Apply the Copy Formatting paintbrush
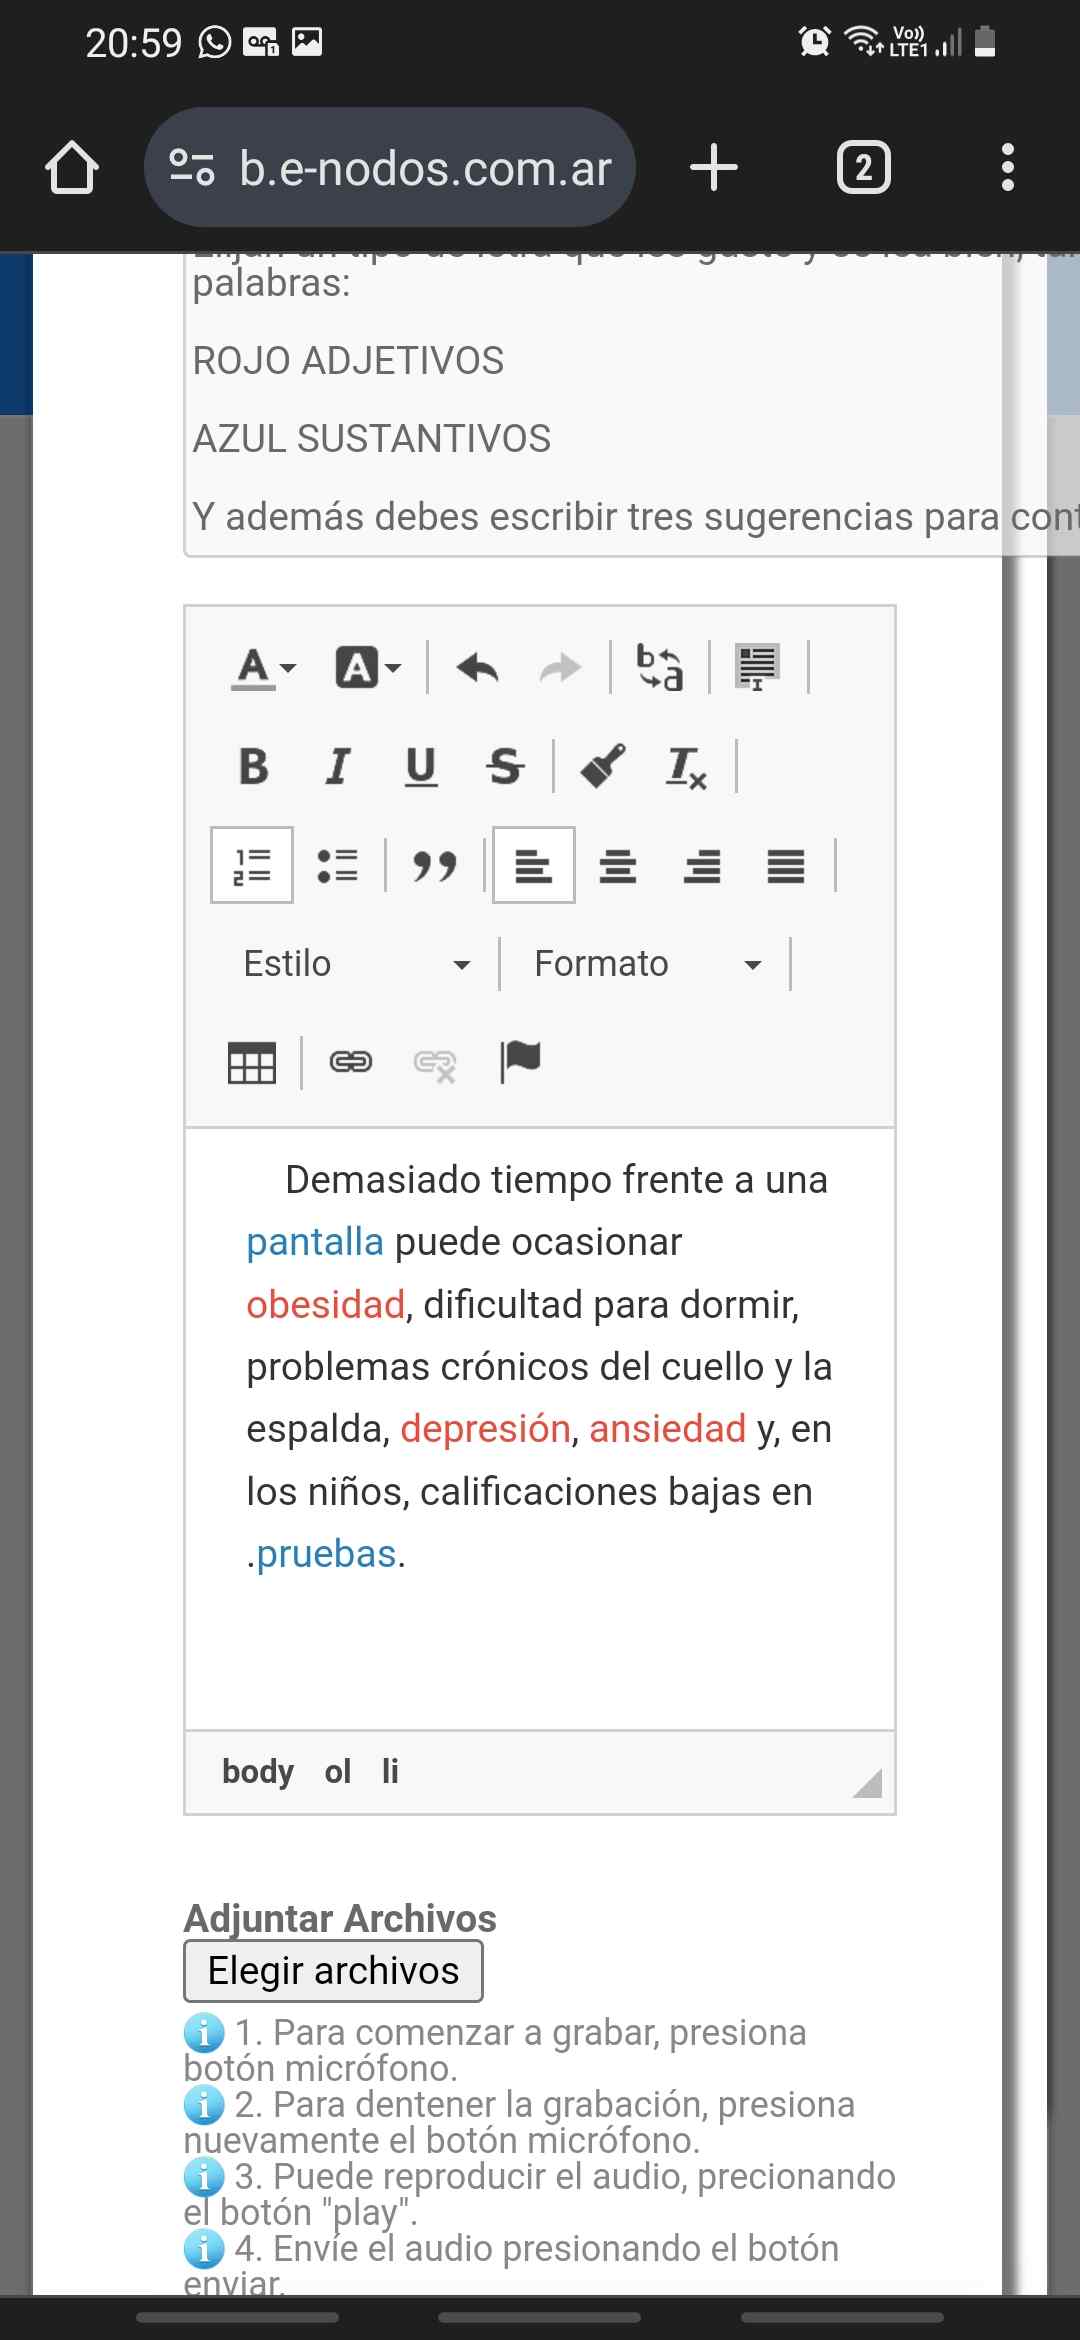The width and height of the screenshot is (1080, 2340). (x=603, y=766)
